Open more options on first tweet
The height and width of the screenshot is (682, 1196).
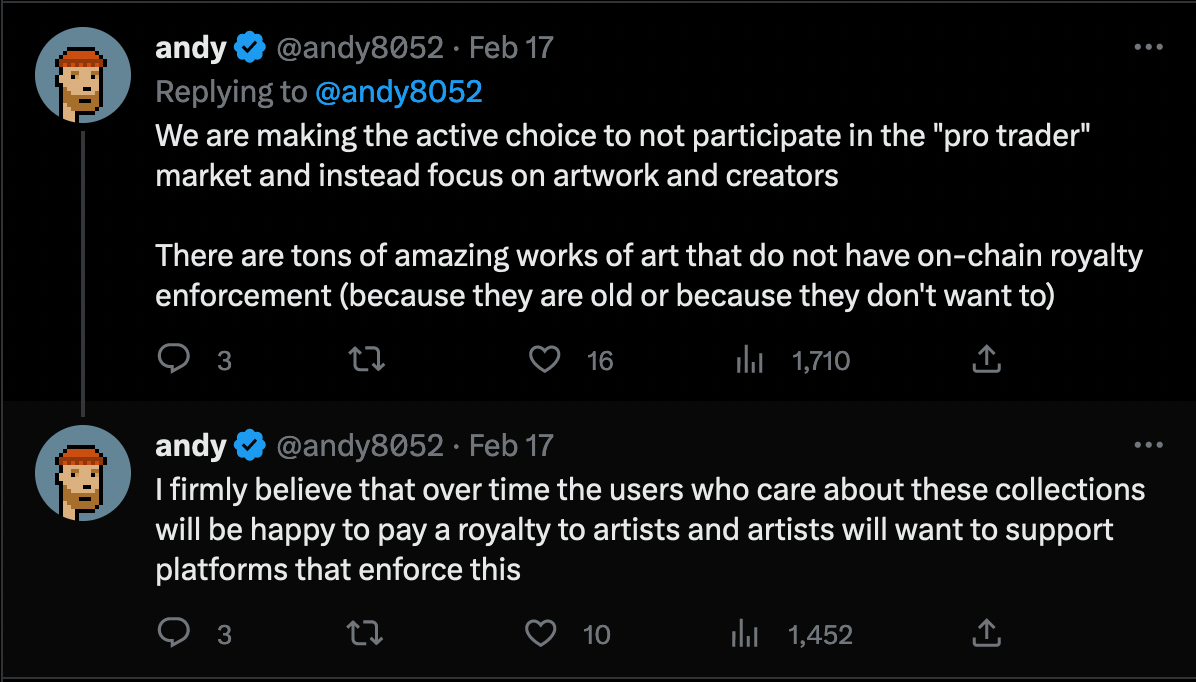(1146, 47)
